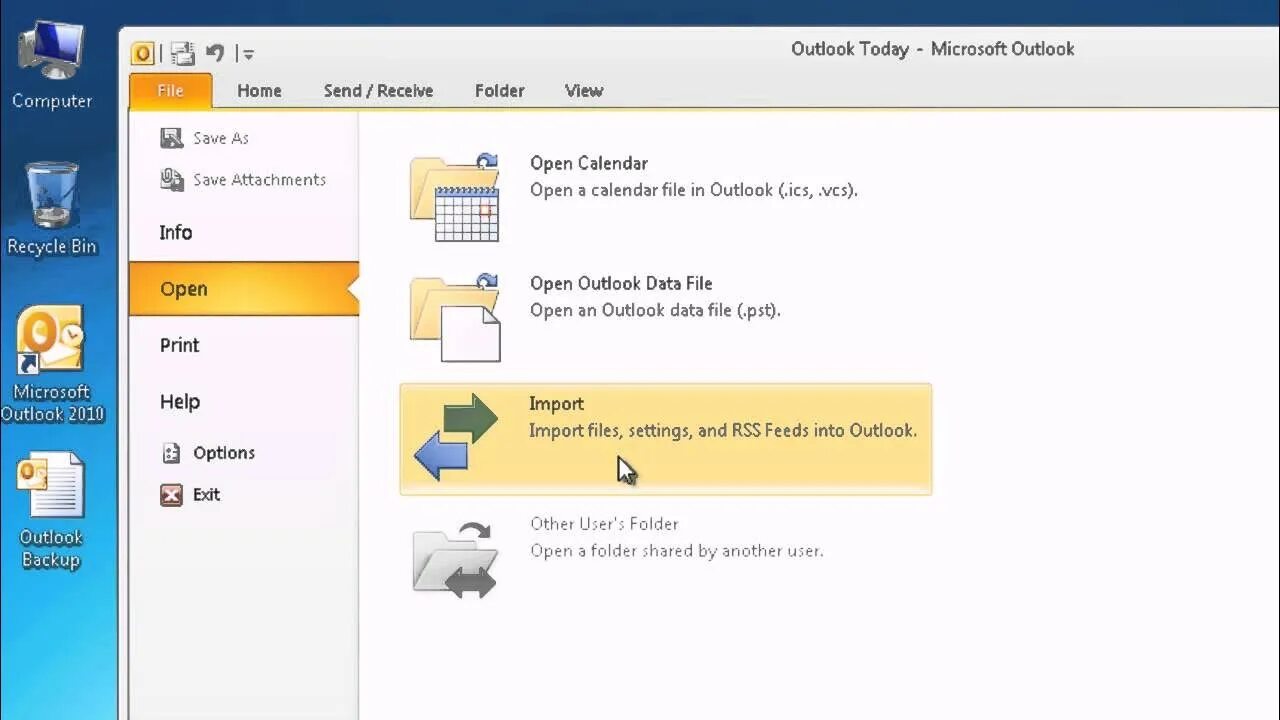Screen dimensions: 1280x720
Task: Go to the Folder tab
Action: tap(499, 90)
